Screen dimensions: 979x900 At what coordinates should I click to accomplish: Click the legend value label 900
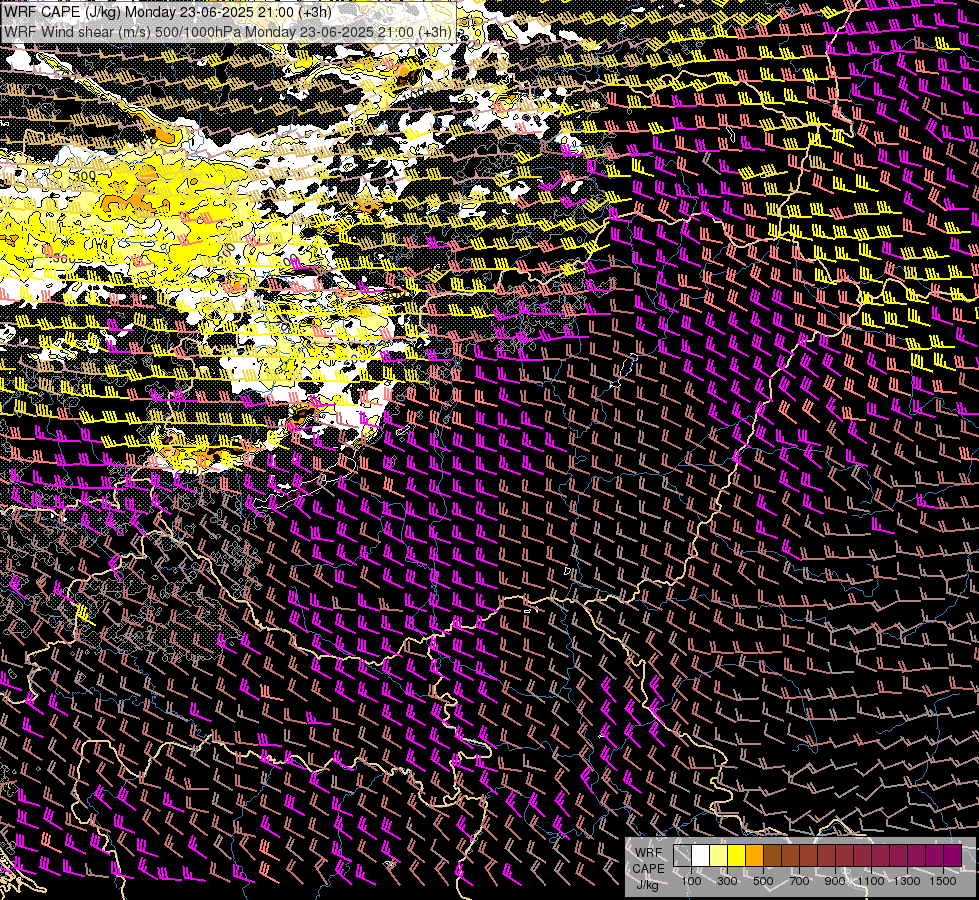click(835, 881)
